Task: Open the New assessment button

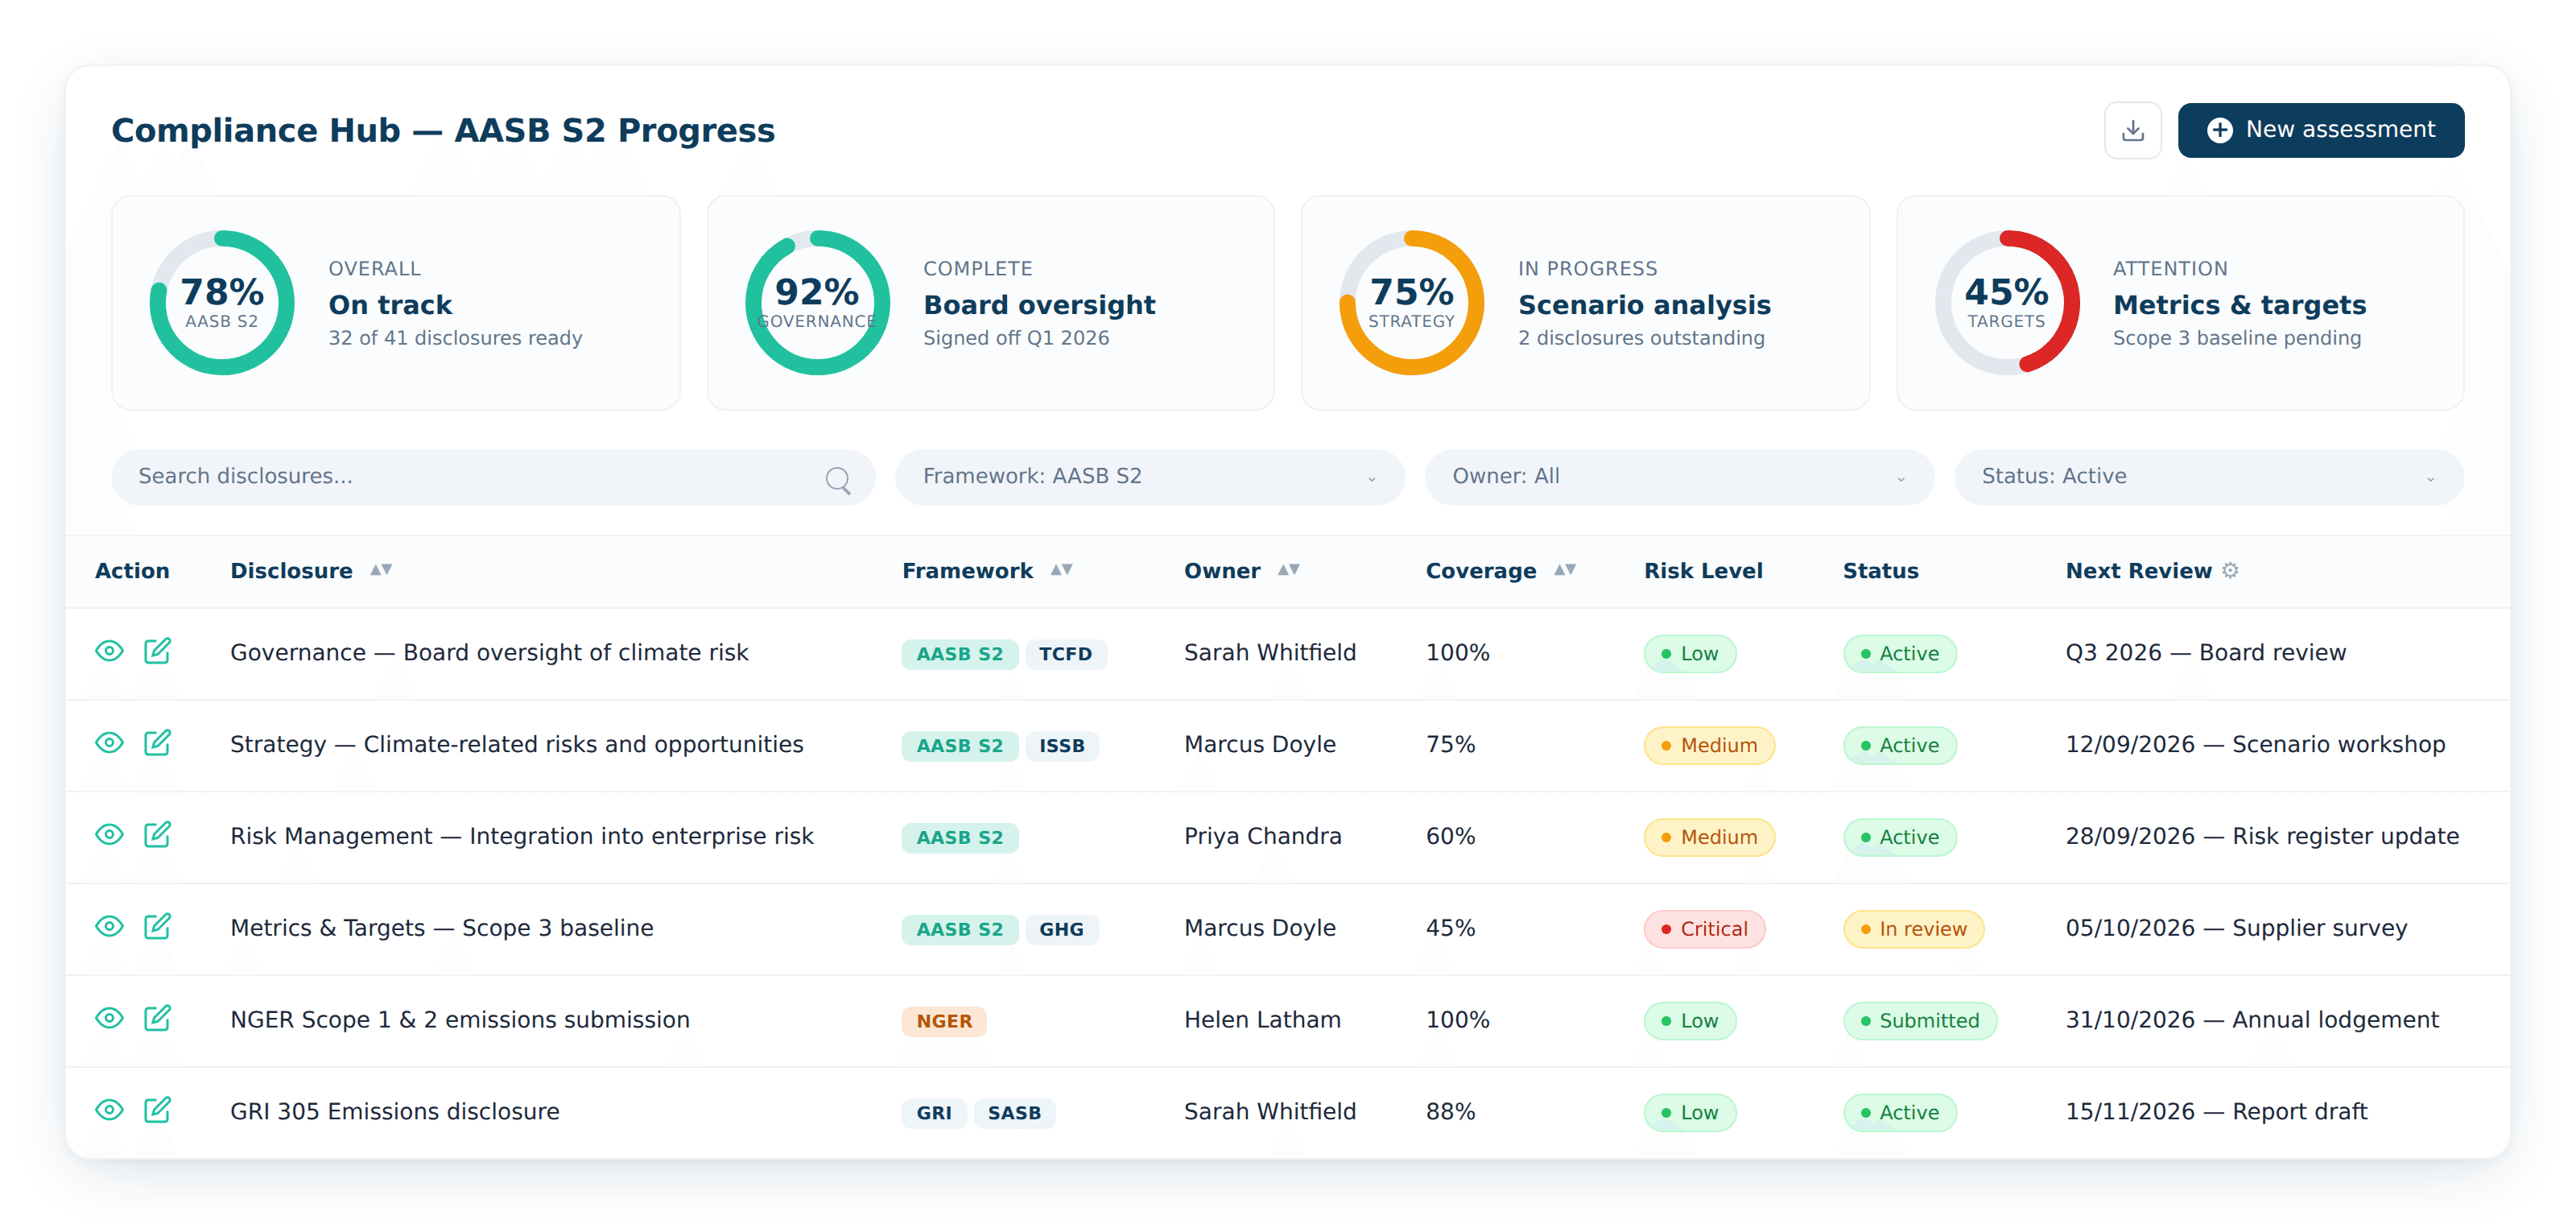Action: (x=2320, y=130)
